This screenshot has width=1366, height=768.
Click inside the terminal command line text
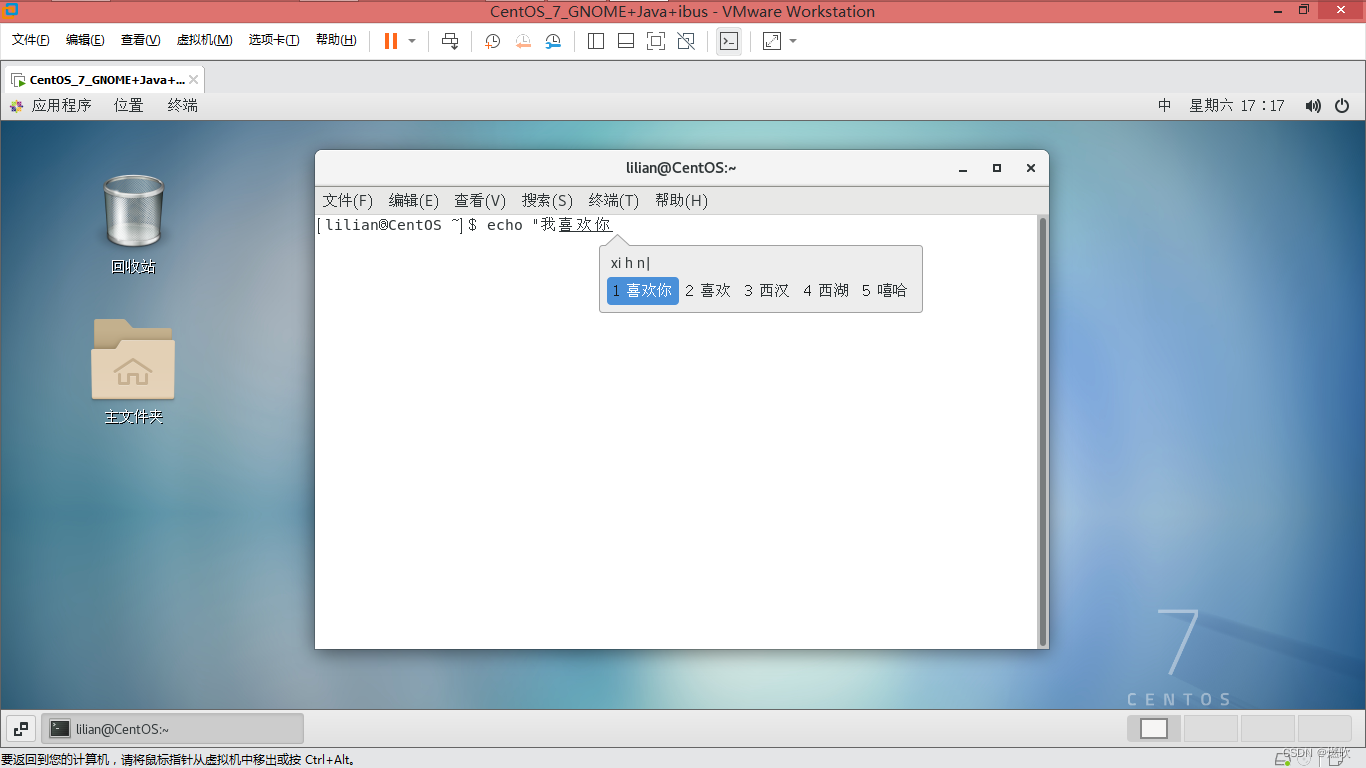(465, 225)
